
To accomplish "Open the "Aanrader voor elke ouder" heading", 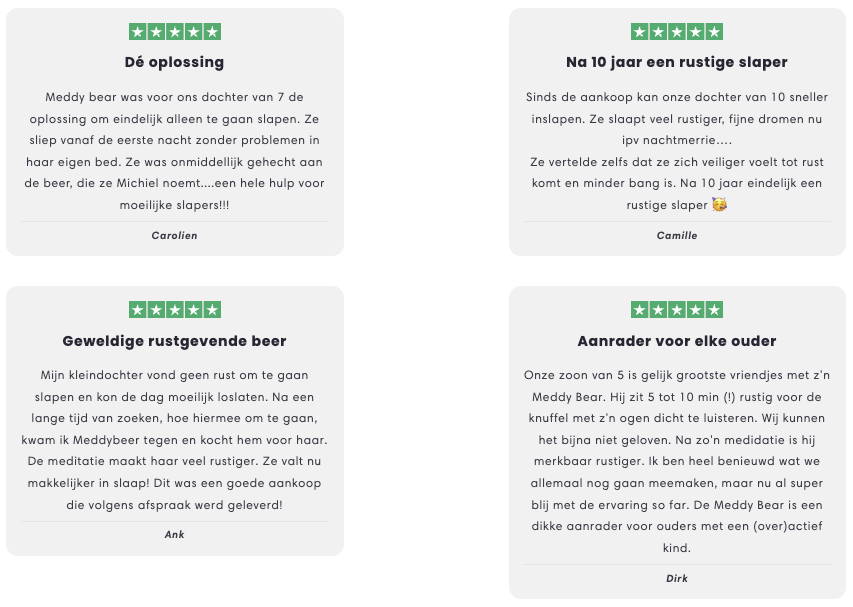I will pos(677,341).
